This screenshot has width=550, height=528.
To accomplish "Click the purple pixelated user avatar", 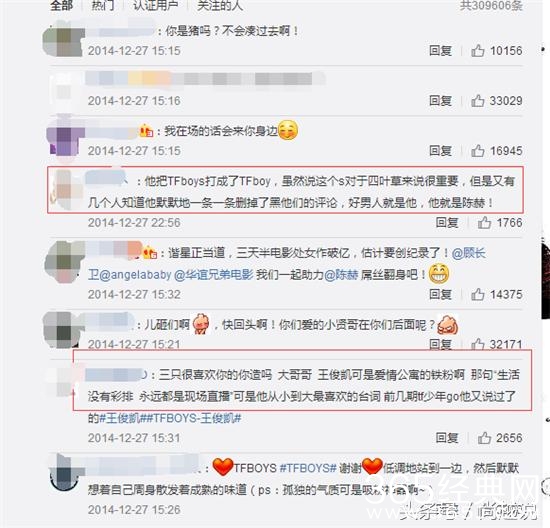I will (65, 139).
